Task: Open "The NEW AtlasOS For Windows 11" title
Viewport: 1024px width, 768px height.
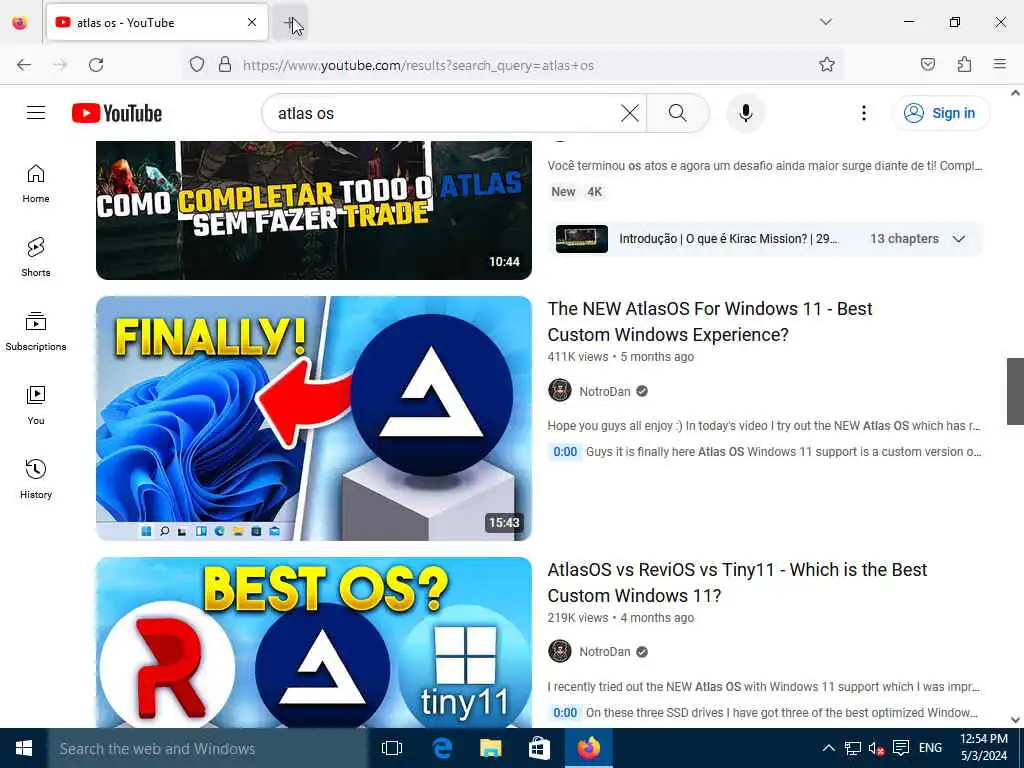Action: tap(709, 321)
